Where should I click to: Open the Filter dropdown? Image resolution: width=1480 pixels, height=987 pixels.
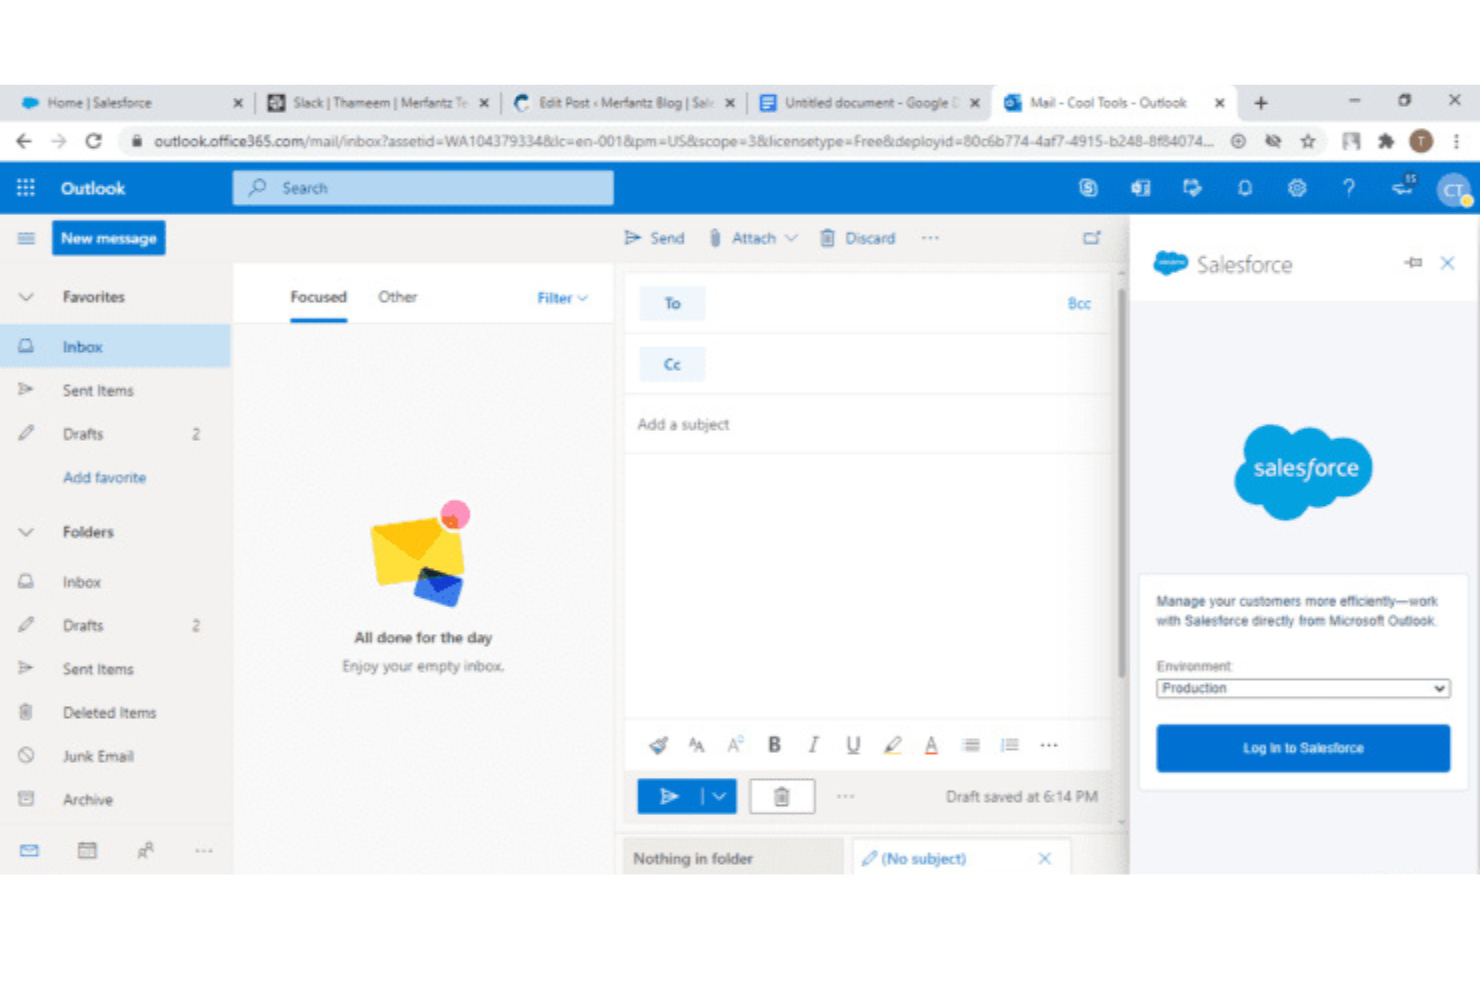563,298
